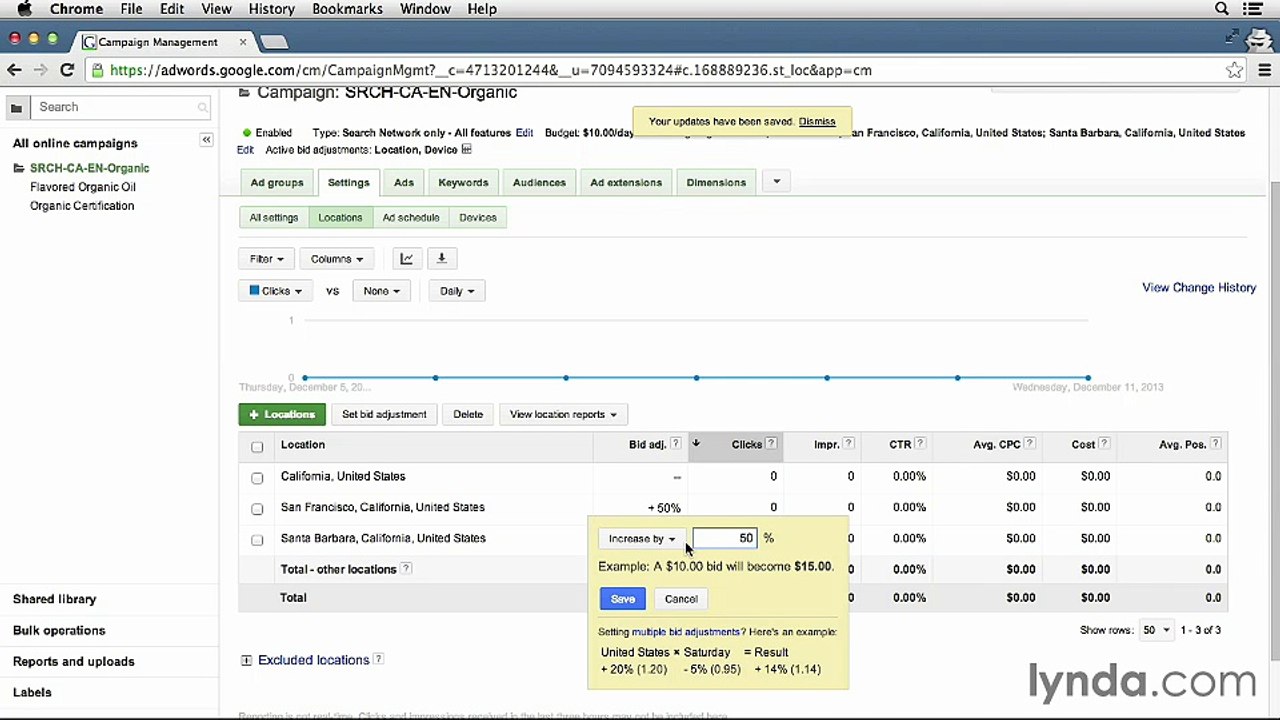This screenshot has height=720, width=1280.
Task: Select all locations with header checkbox
Action: click(x=257, y=446)
